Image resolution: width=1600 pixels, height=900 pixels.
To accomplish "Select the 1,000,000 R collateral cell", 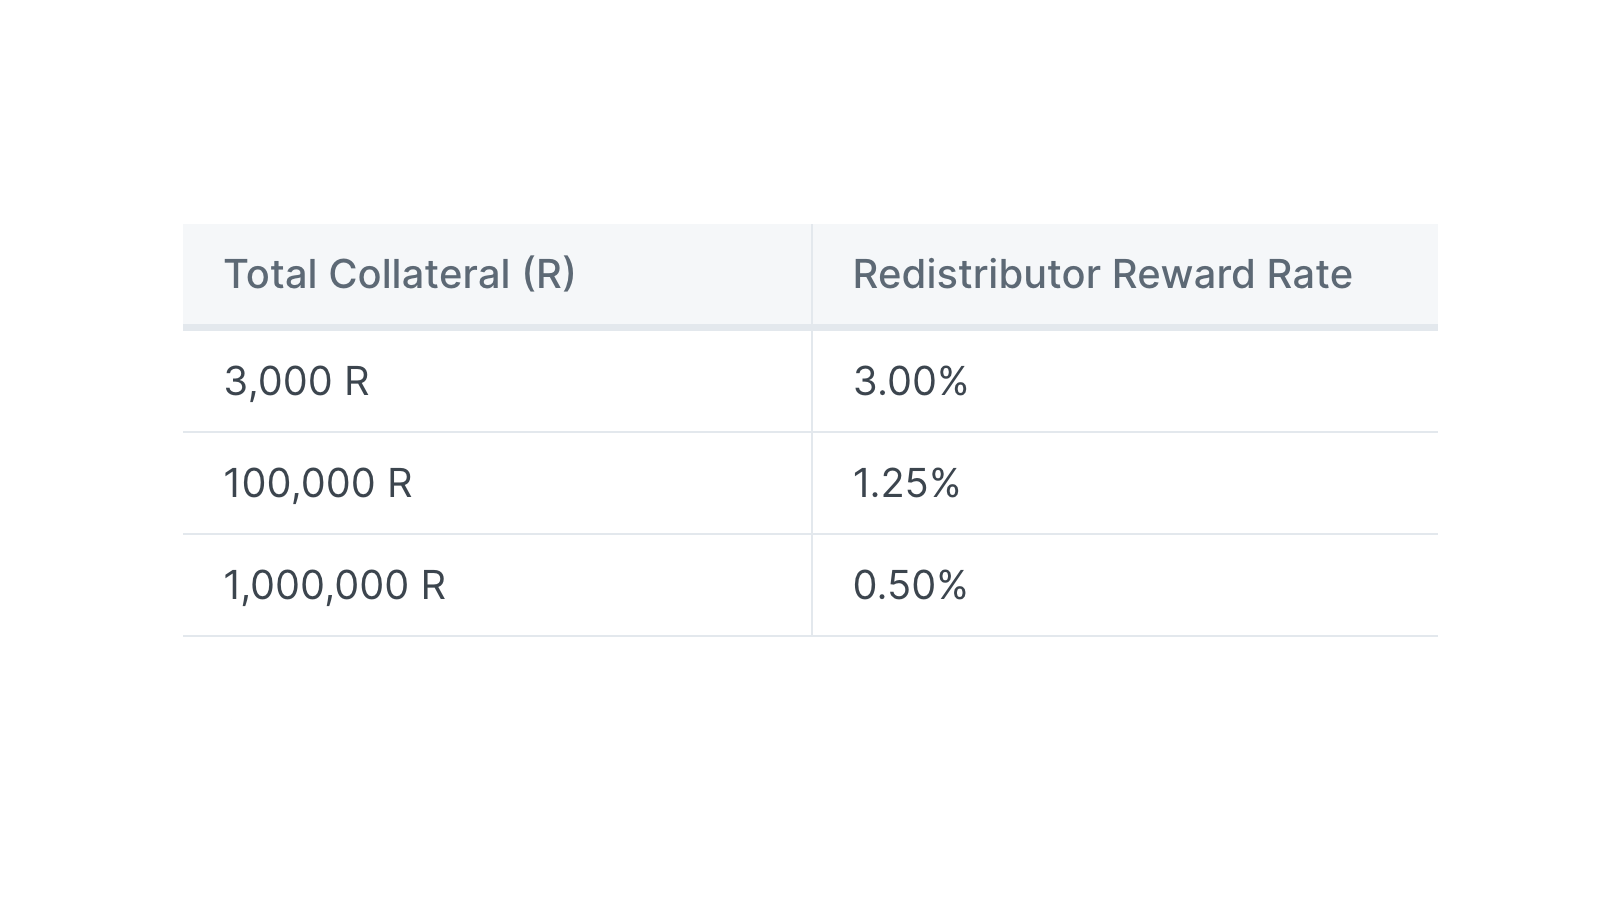I will point(497,585).
